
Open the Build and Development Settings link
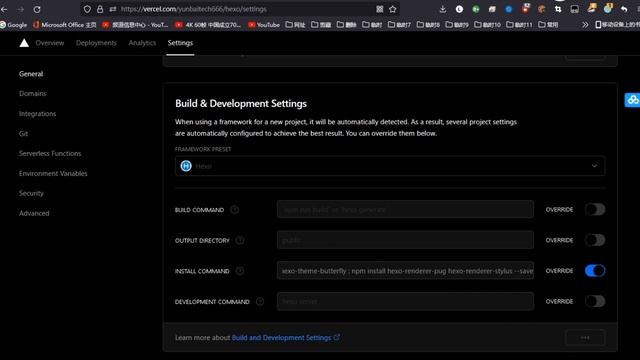(x=285, y=338)
